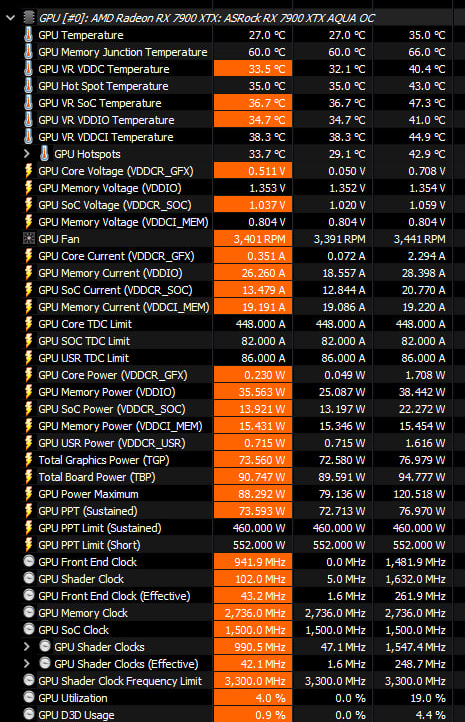The height and width of the screenshot is (722, 465).
Task: Click thermometer icon beside GPU Temperature
Action: [29, 35]
